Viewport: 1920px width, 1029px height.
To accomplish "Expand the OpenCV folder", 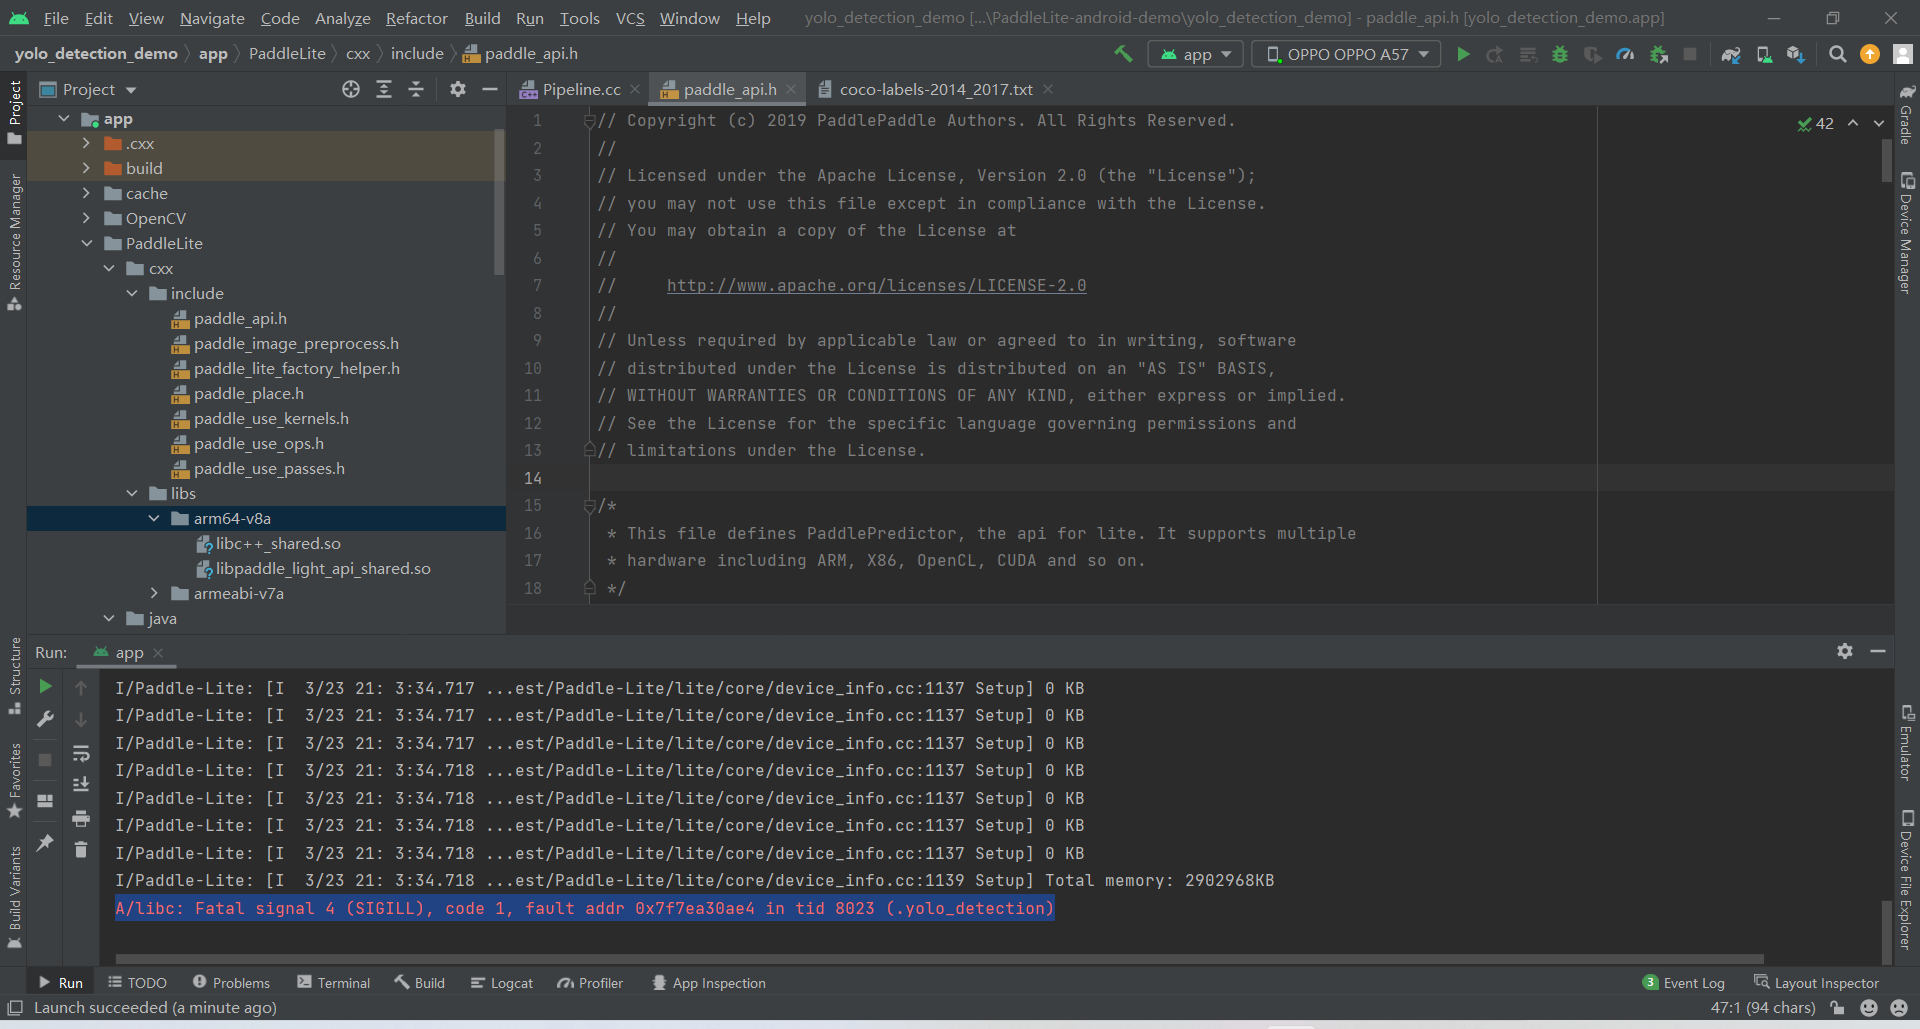I will click(x=86, y=218).
